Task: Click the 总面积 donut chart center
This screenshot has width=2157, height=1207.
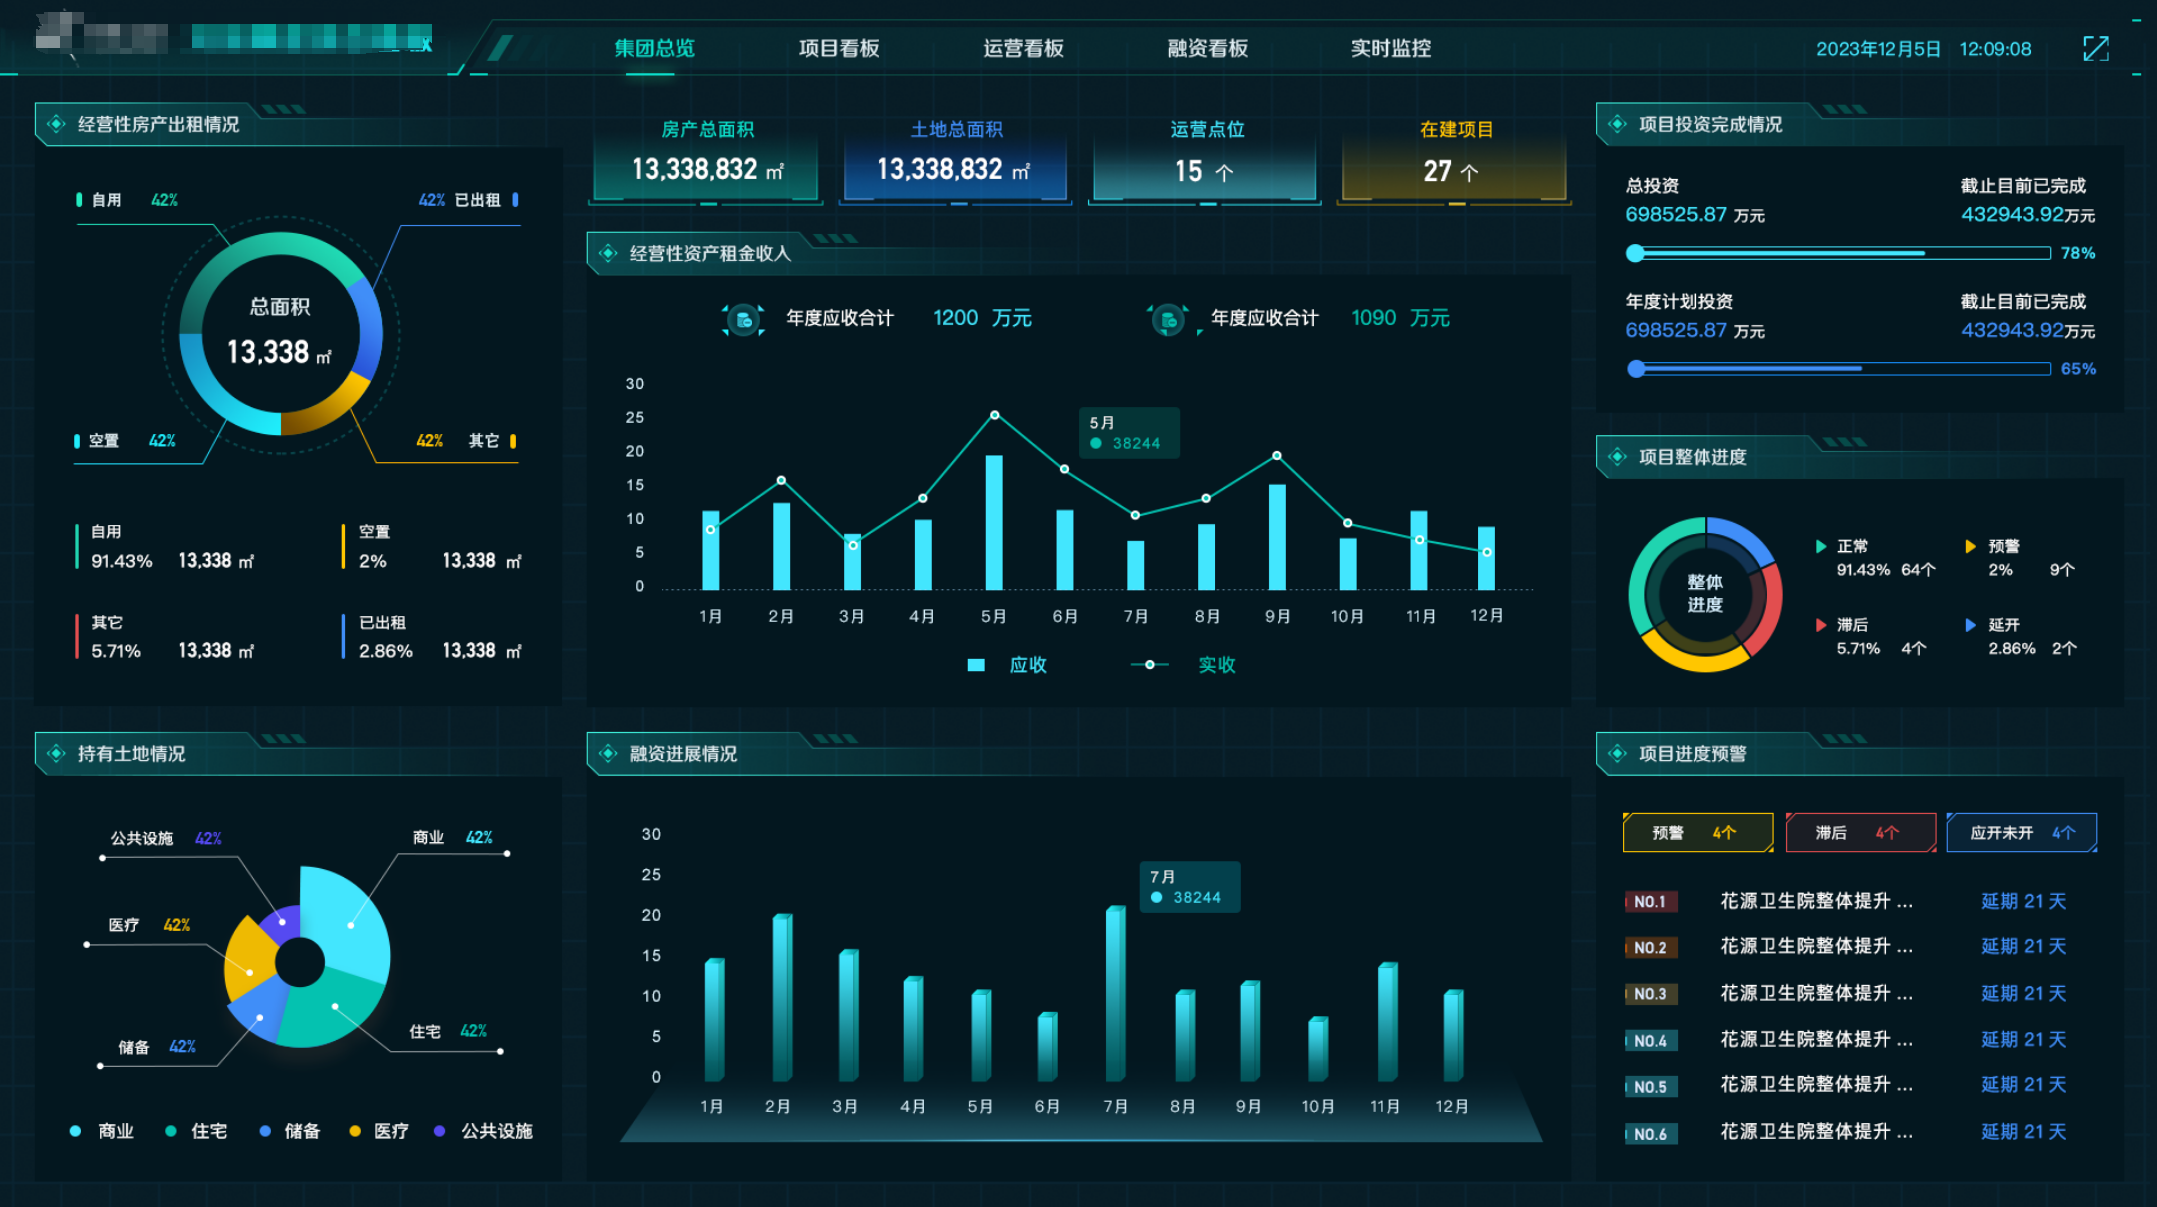Action: [x=280, y=334]
